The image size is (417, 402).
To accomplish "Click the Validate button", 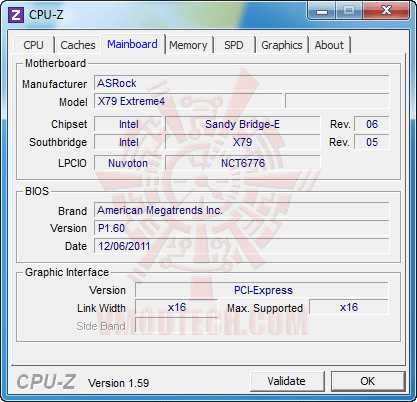I will point(287,381).
